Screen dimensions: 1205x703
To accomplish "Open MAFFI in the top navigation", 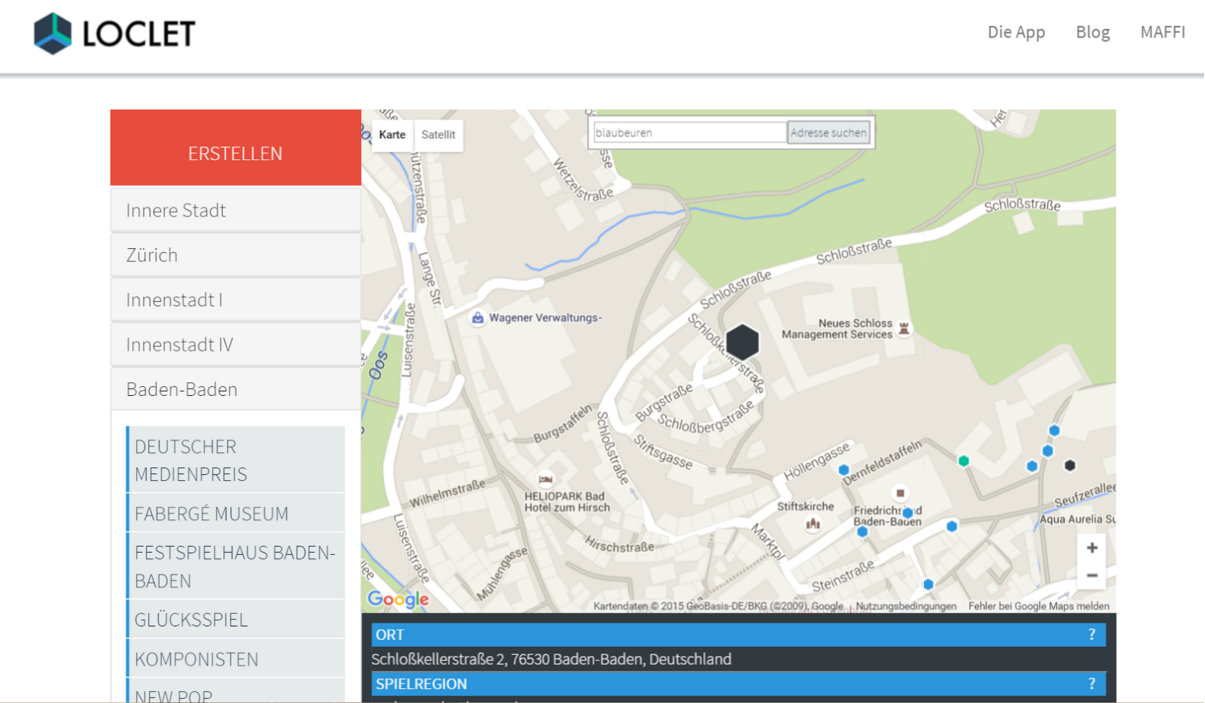I will click(x=1163, y=32).
